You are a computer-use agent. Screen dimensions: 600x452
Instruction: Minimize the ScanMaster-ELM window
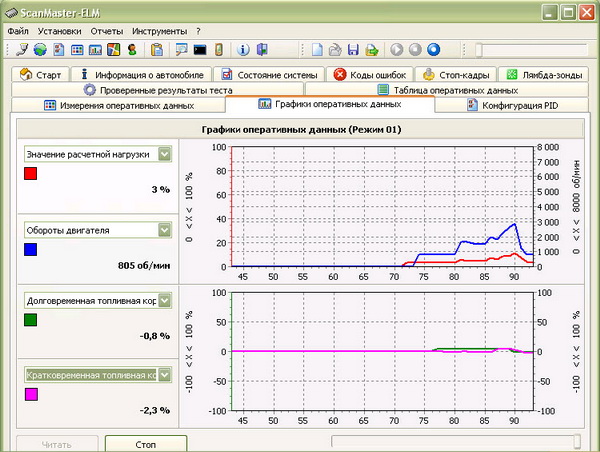549,13
